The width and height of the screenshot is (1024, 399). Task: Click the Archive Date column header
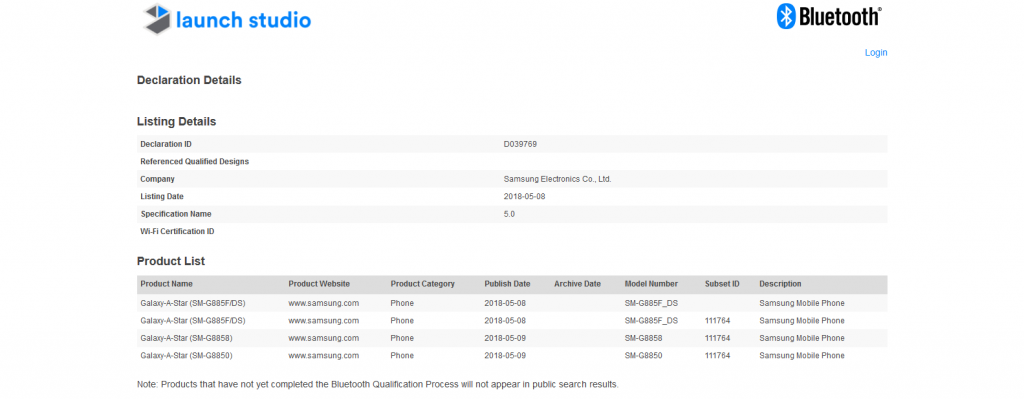pos(577,284)
